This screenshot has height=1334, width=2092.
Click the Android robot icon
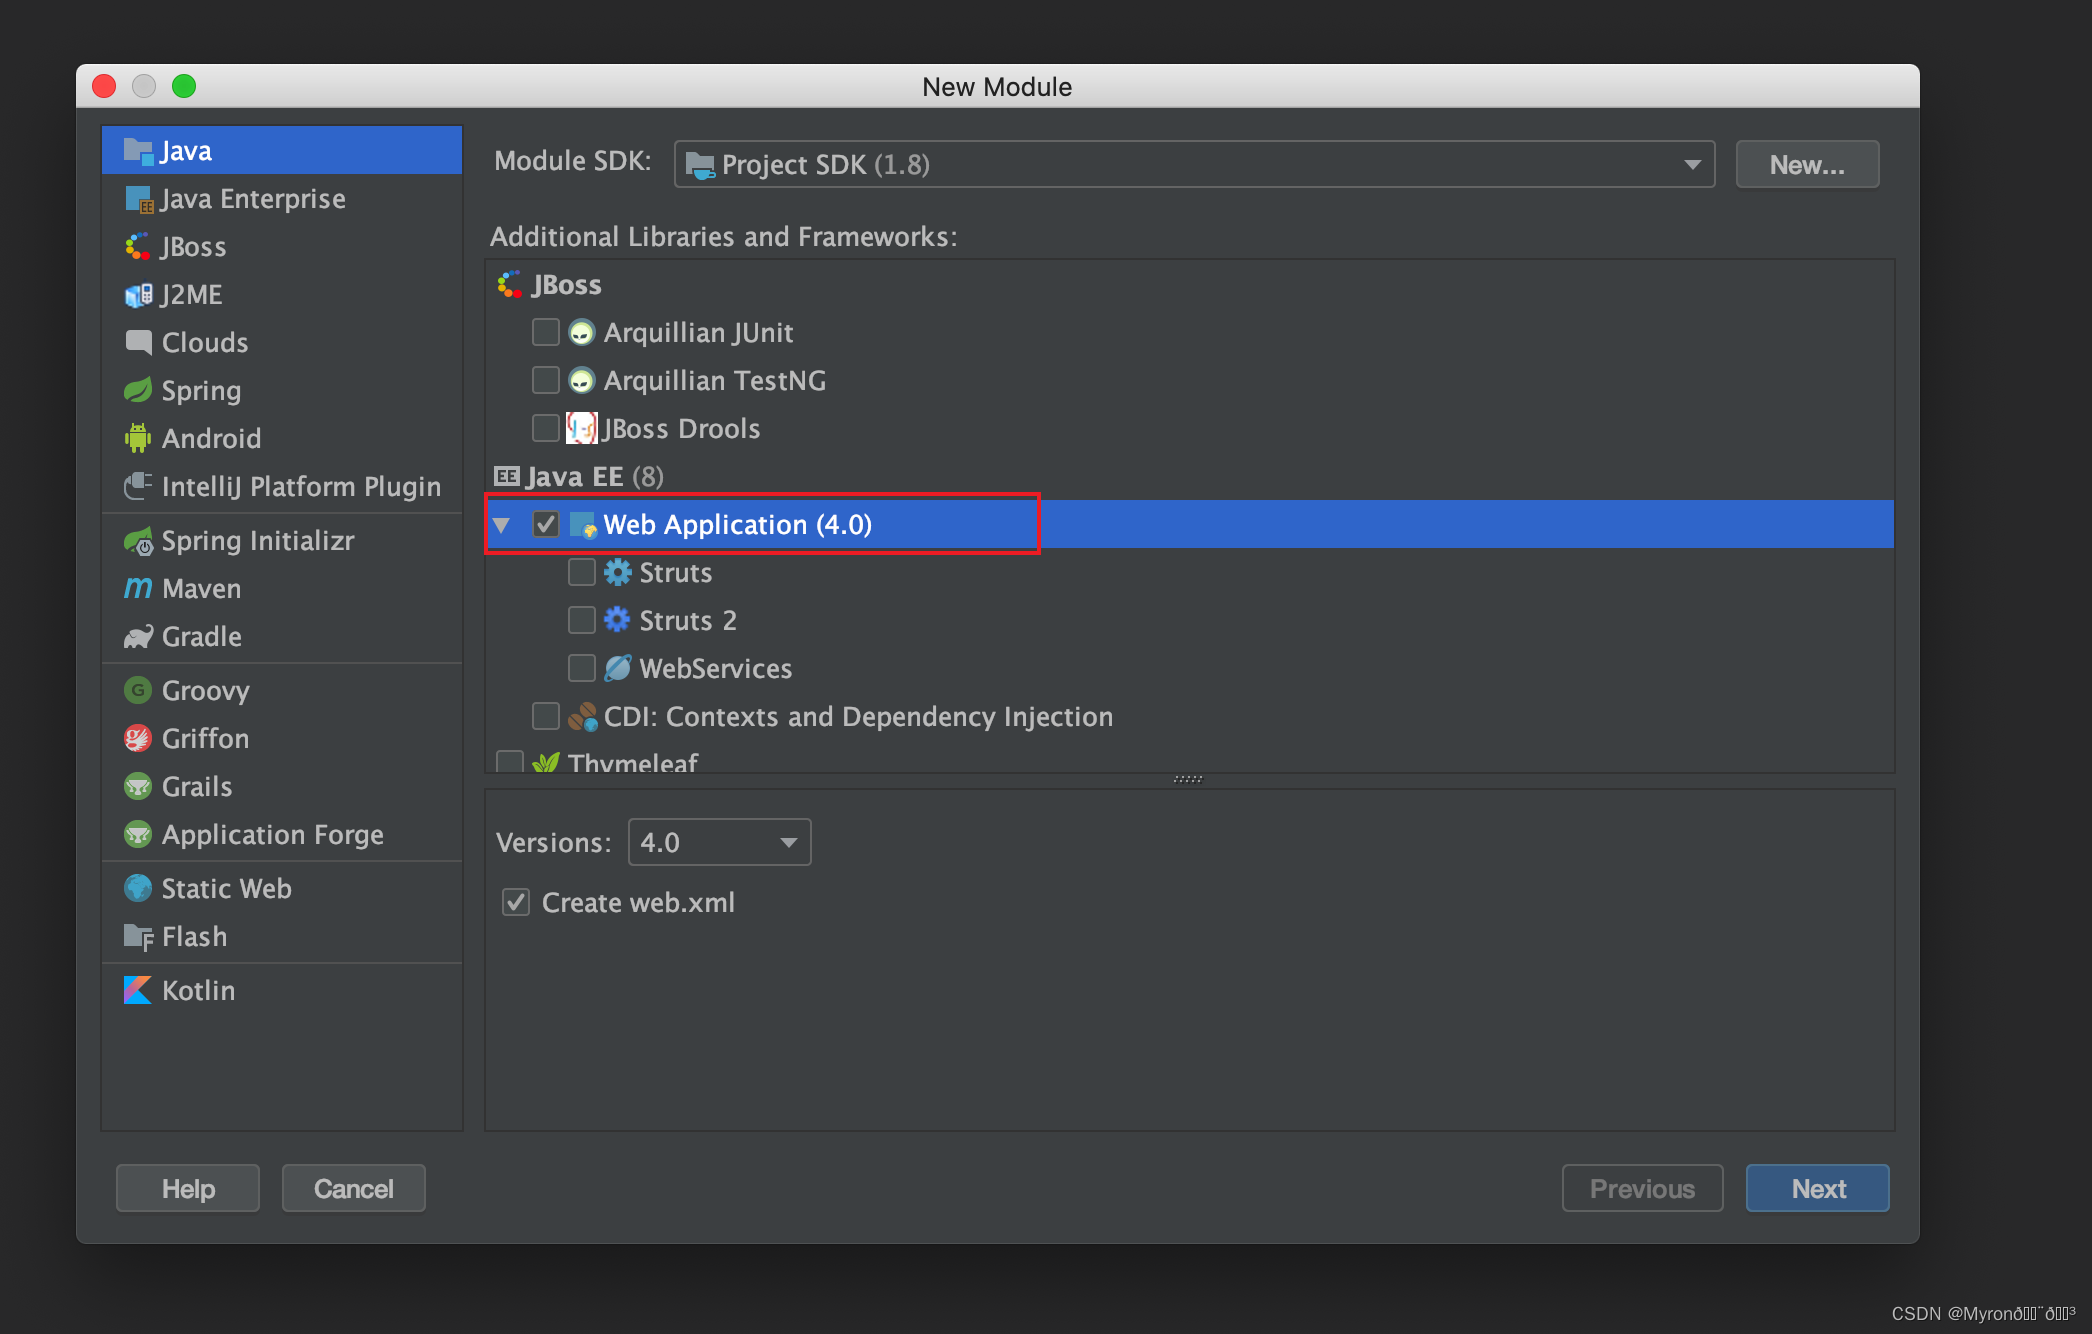click(138, 439)
